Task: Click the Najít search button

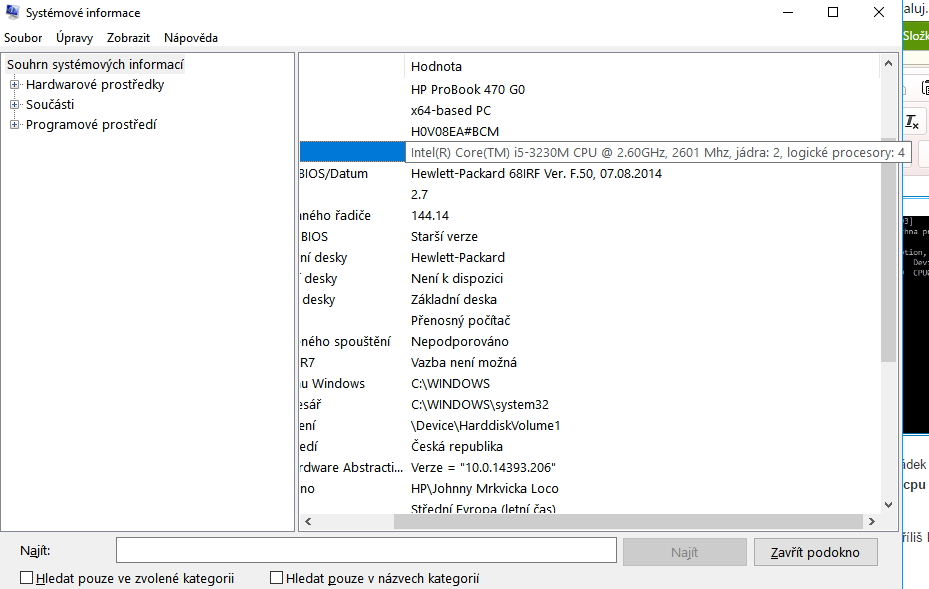Action: tap(684, 552)
